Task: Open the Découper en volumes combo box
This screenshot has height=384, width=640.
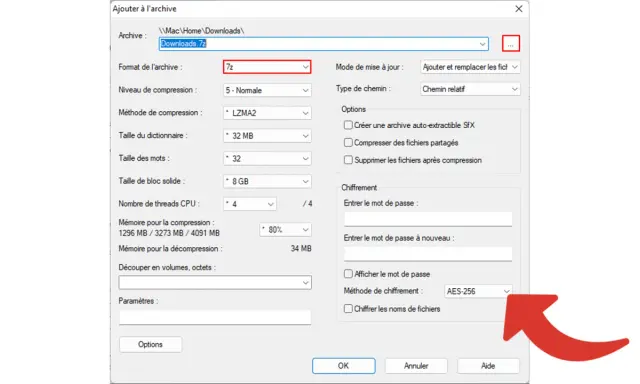Action: pos(215,282)
